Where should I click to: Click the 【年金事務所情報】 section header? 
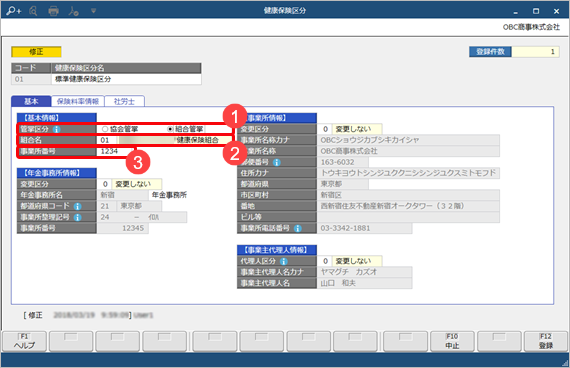[56, 173]
